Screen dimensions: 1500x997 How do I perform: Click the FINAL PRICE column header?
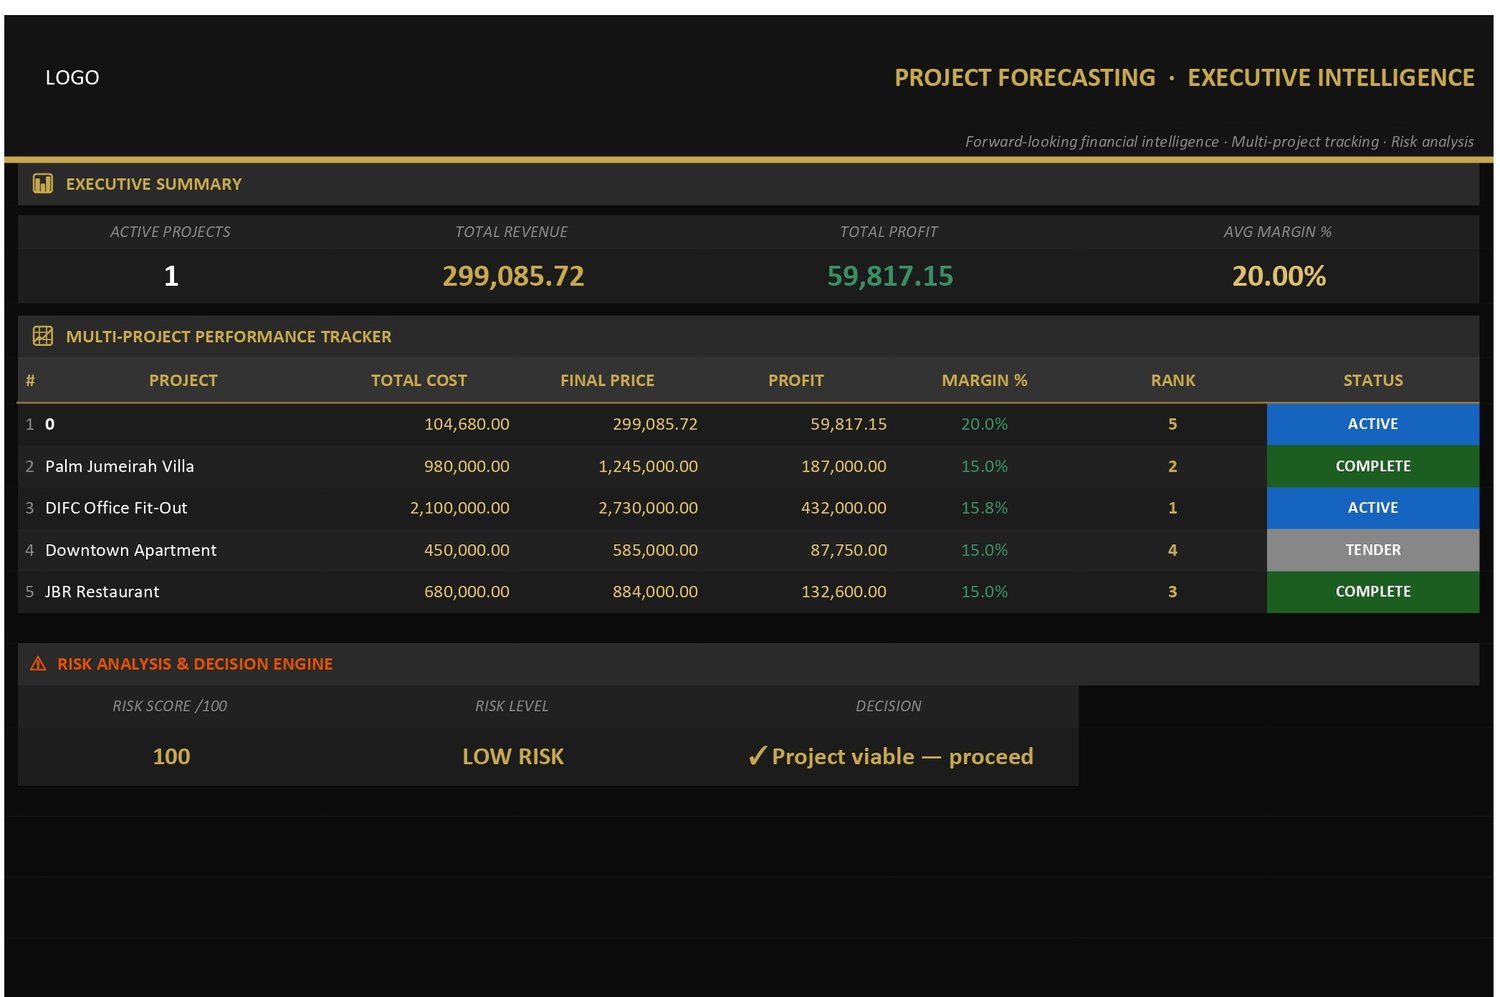click(607, 380)
